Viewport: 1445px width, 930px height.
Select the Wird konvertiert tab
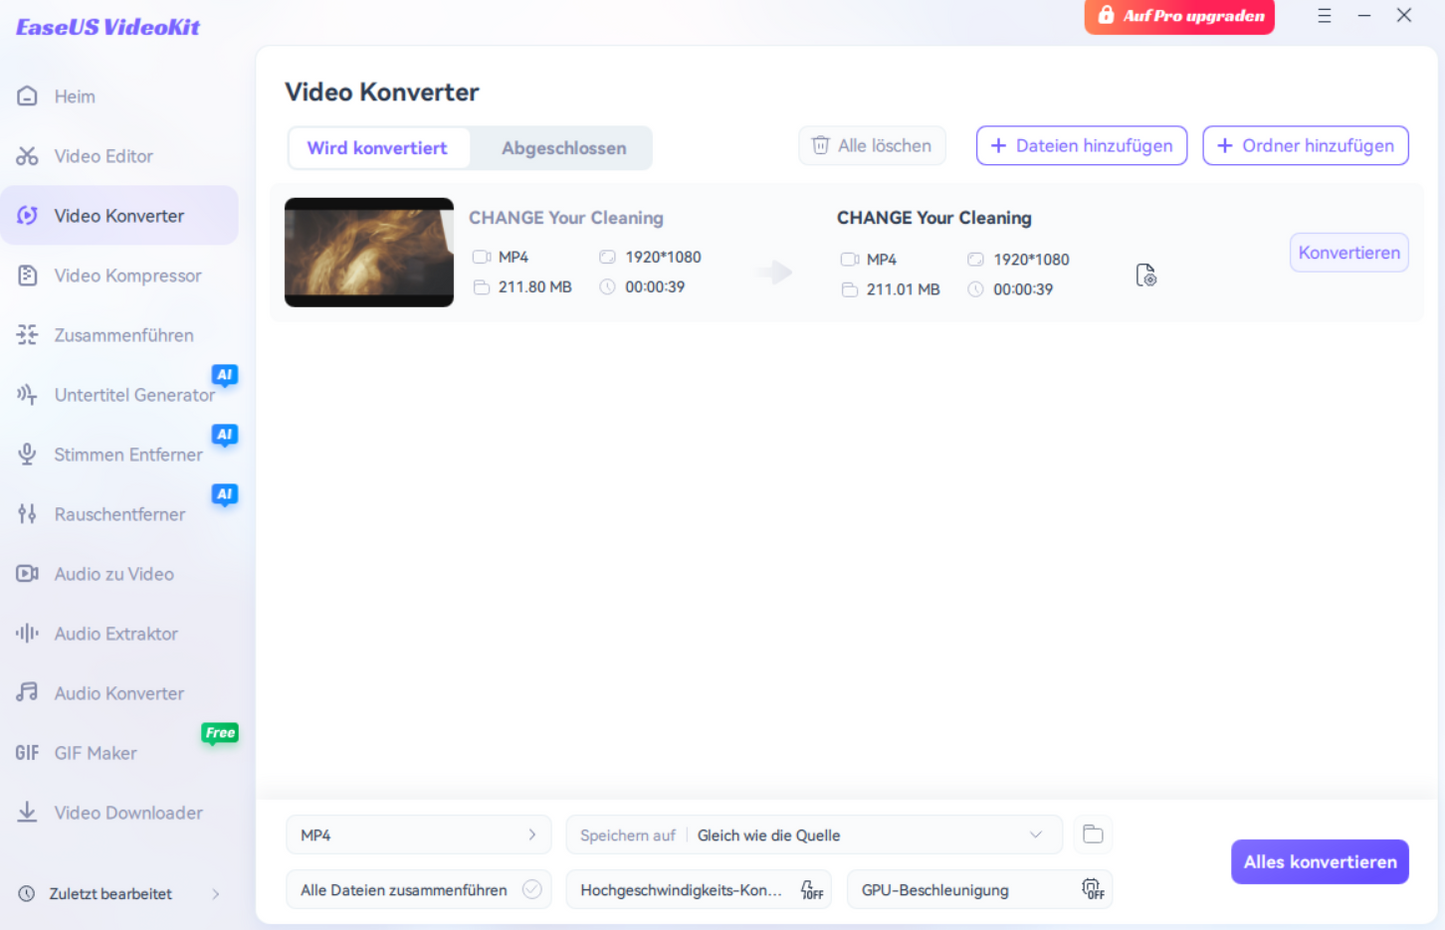coord(377,148)
